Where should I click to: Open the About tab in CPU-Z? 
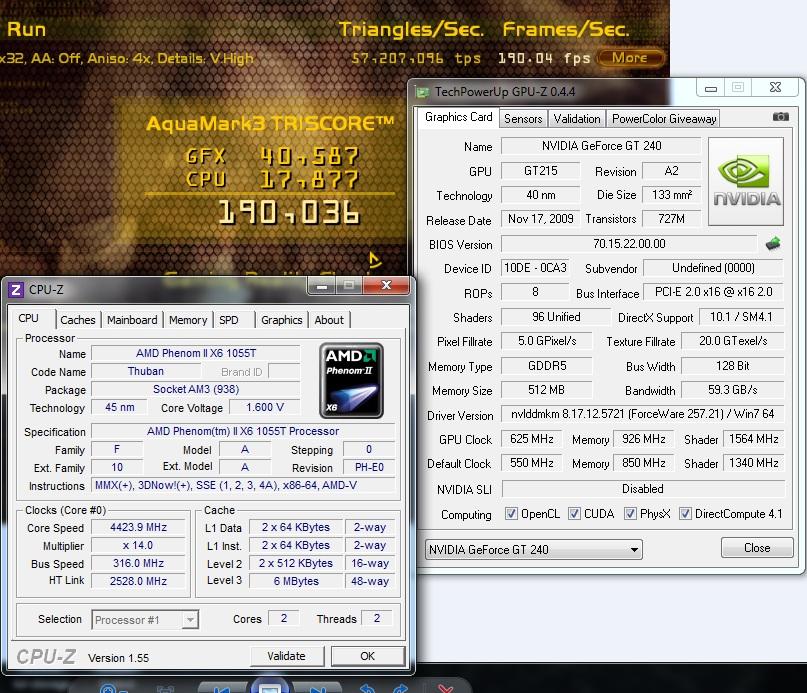tap(329, 320)
